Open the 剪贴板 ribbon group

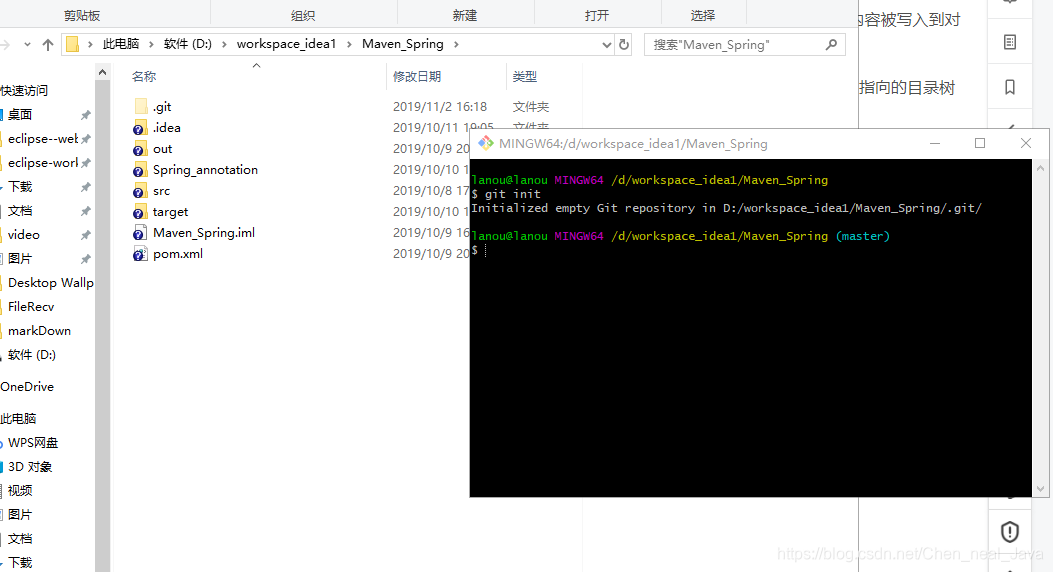click(x=82, y=15)
